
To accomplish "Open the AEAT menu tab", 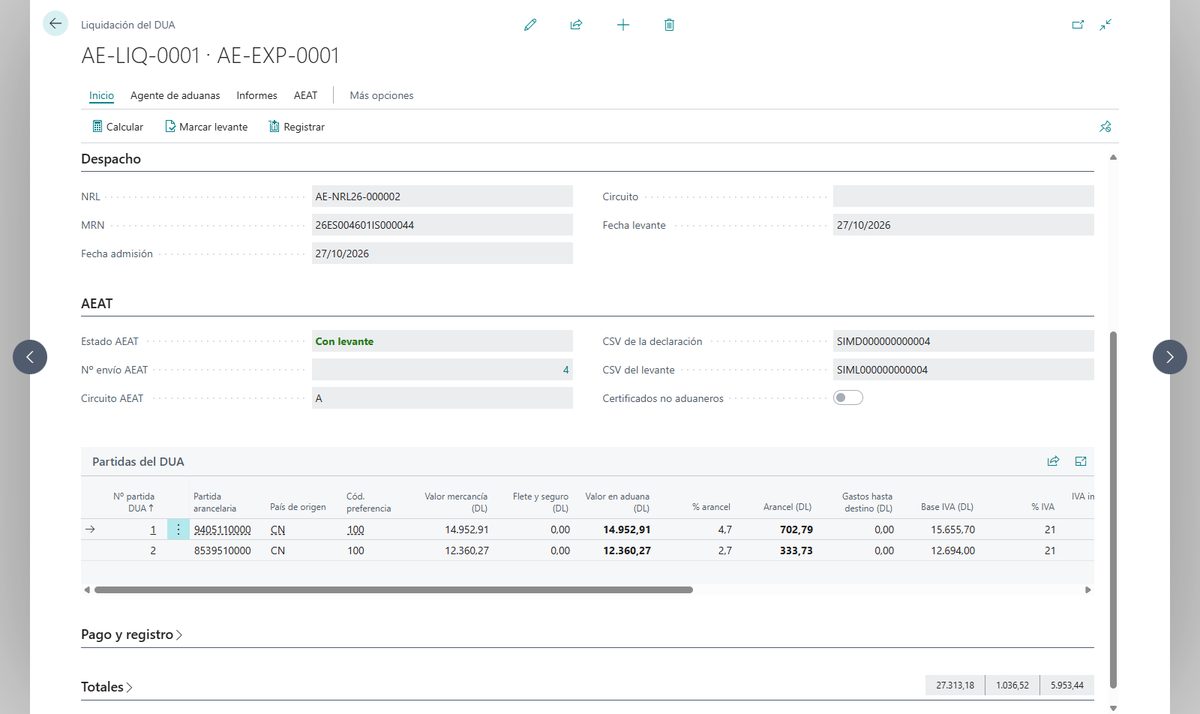I will pos(305,96).
